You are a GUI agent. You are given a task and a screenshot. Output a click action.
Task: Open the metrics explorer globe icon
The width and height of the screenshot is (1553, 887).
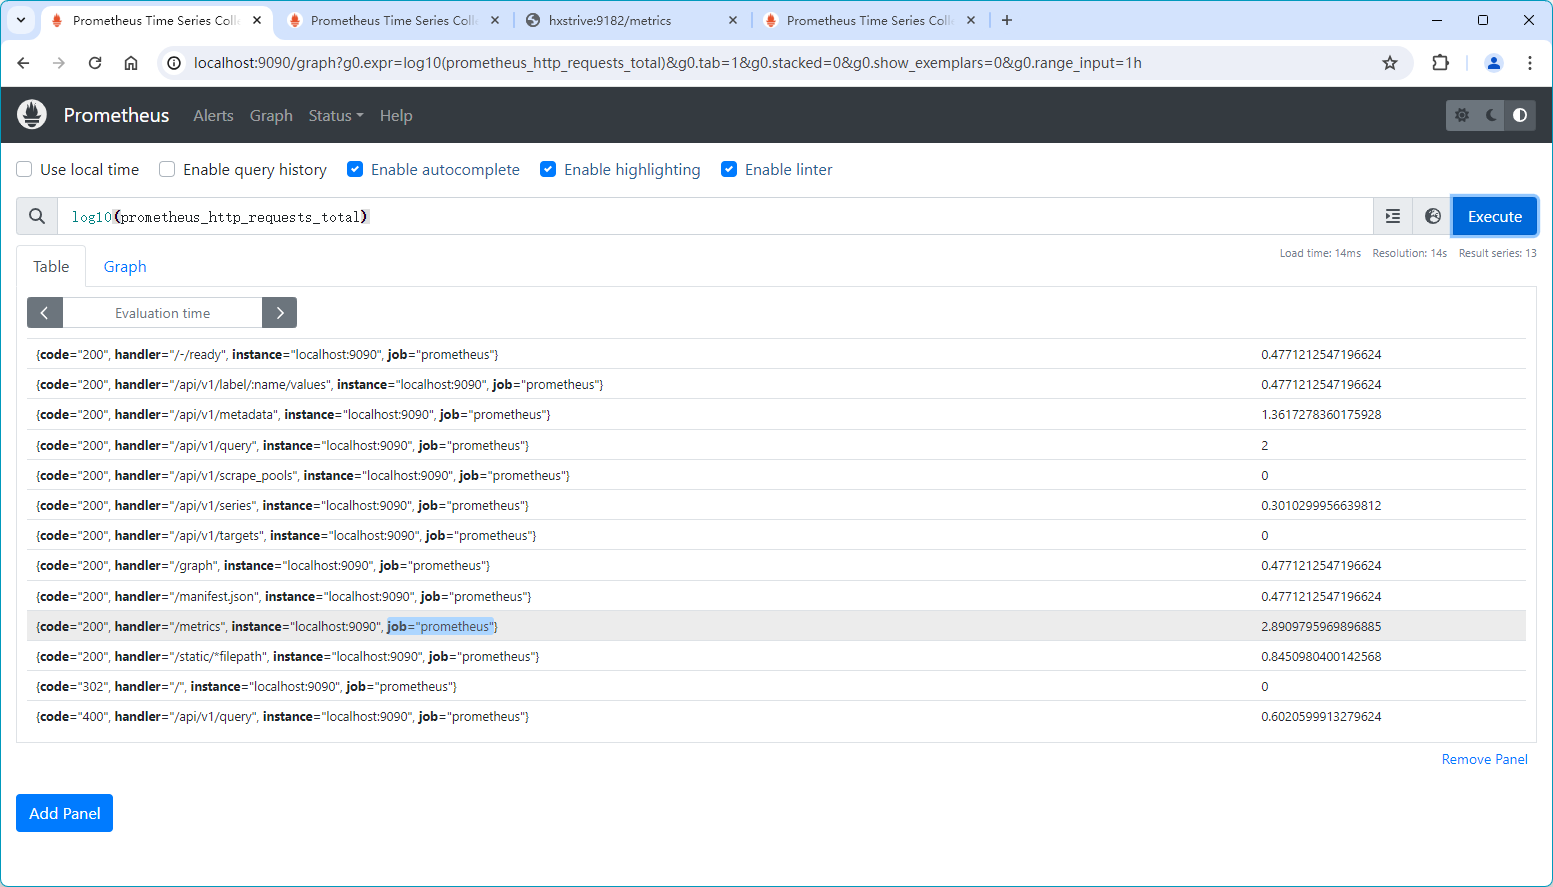pyautogui.click(x=1433, y=216)
